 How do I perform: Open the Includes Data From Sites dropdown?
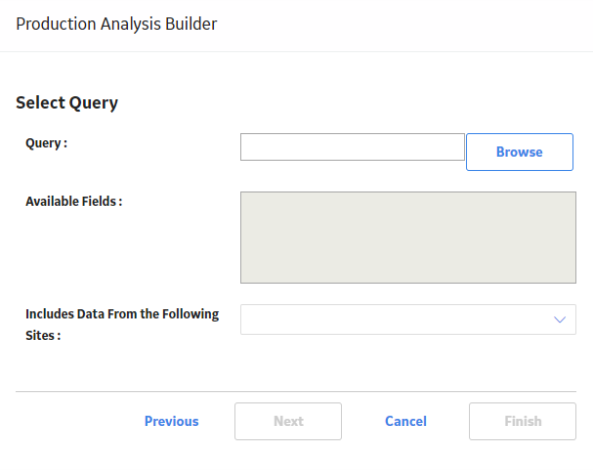point(408,320)
